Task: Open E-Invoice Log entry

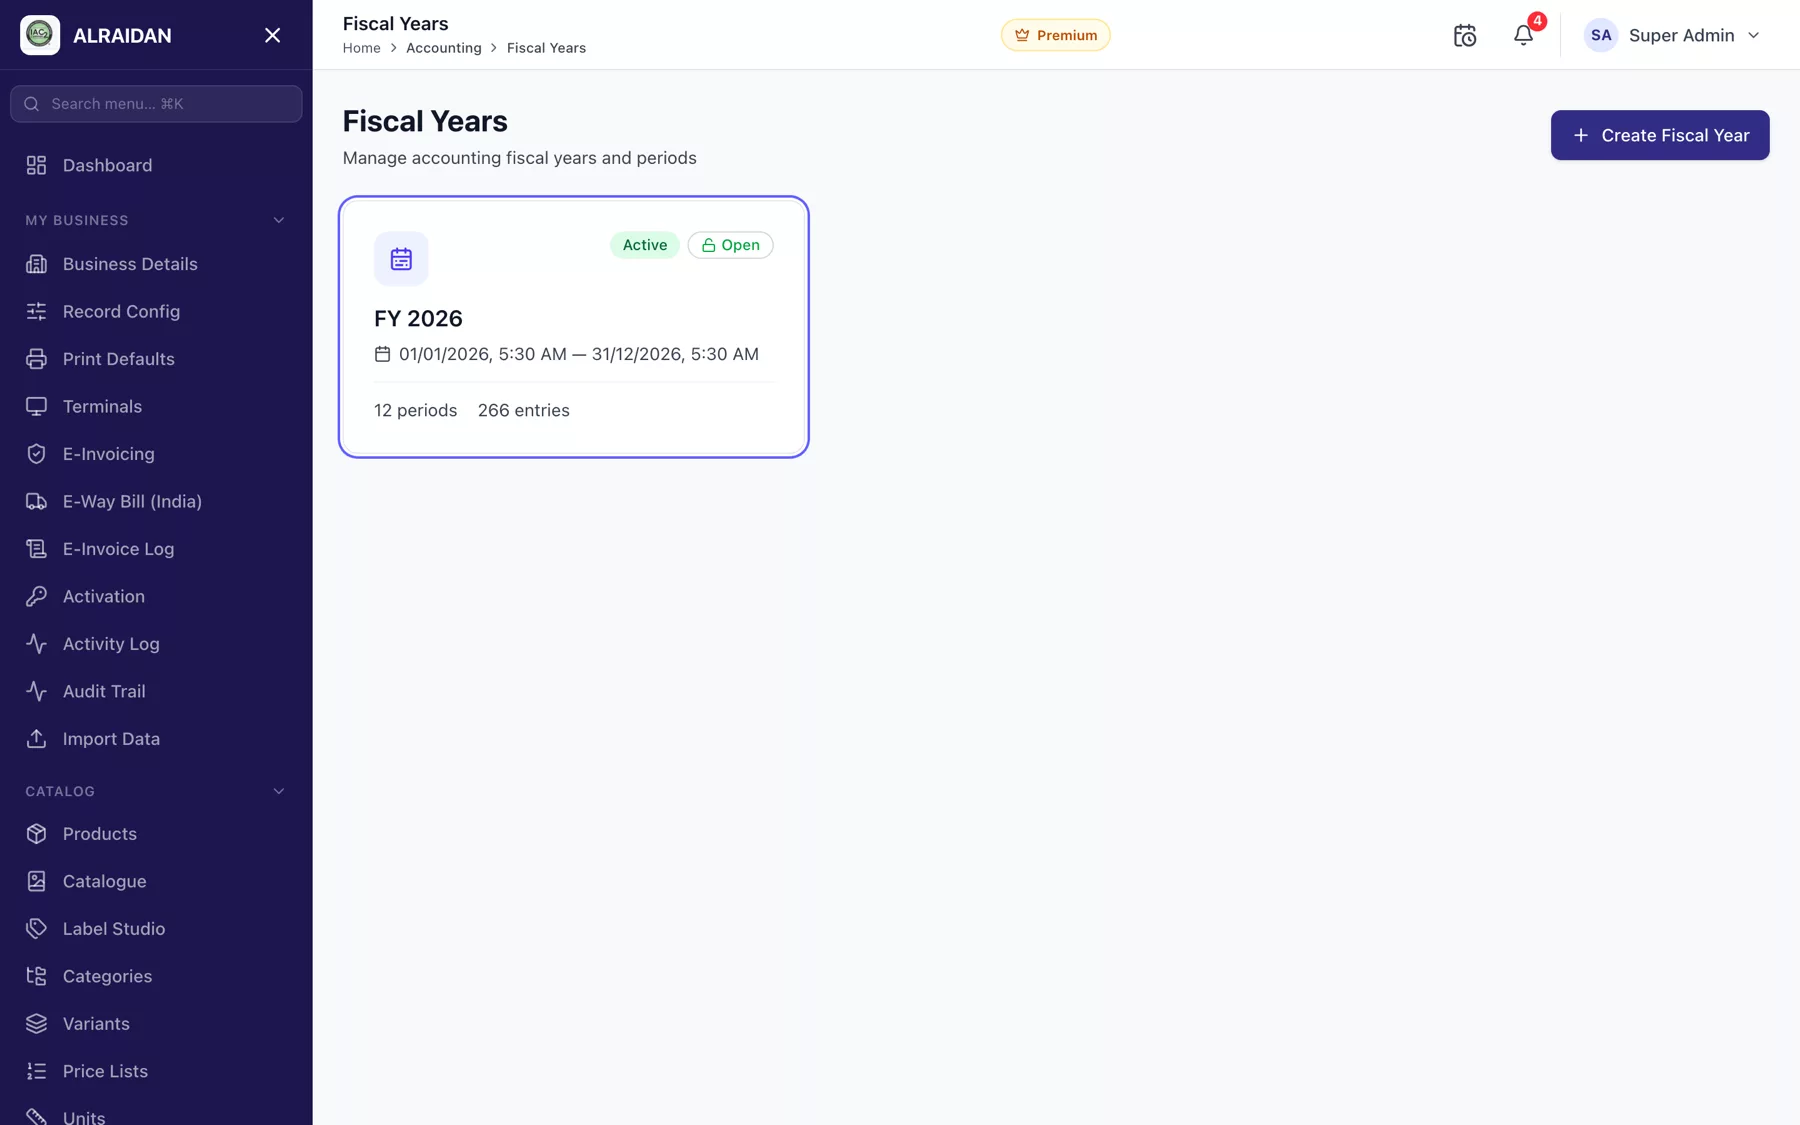Action: [156, 549]
